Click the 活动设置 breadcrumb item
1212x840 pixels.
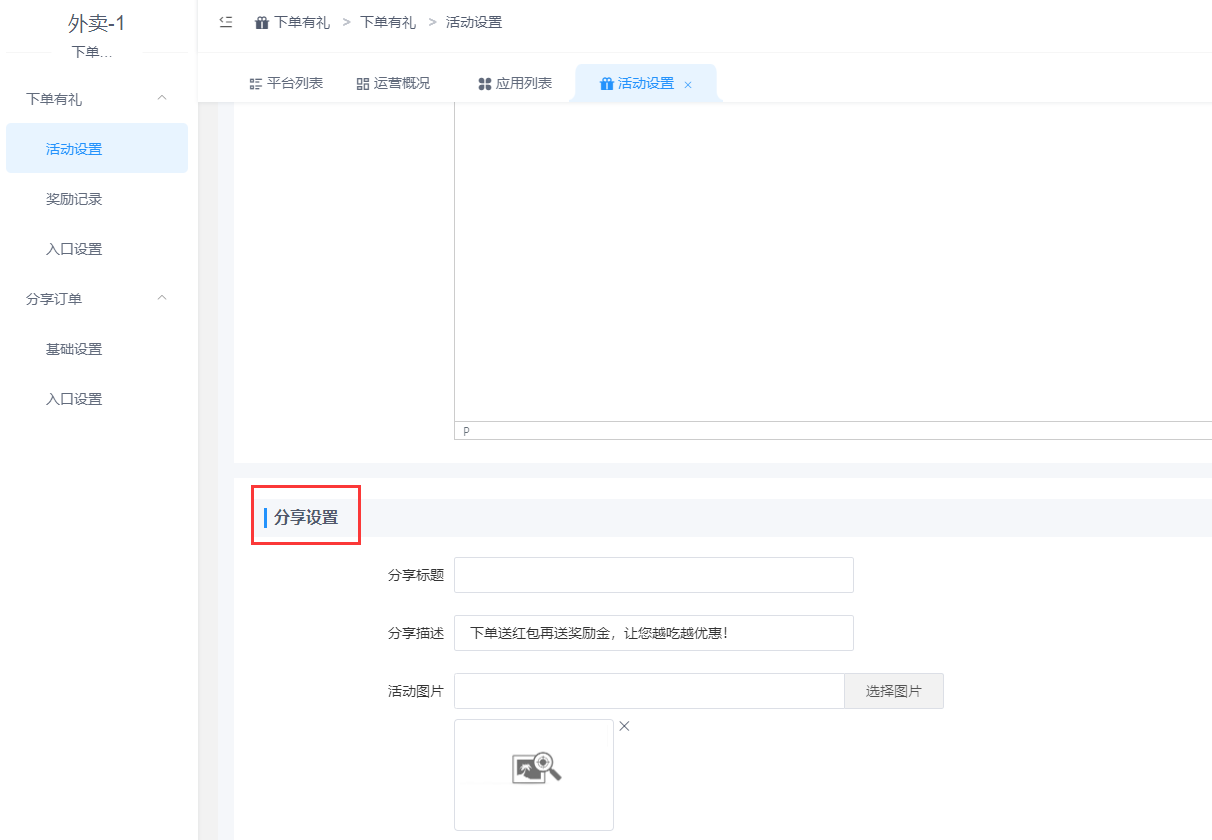pos(474,22)
